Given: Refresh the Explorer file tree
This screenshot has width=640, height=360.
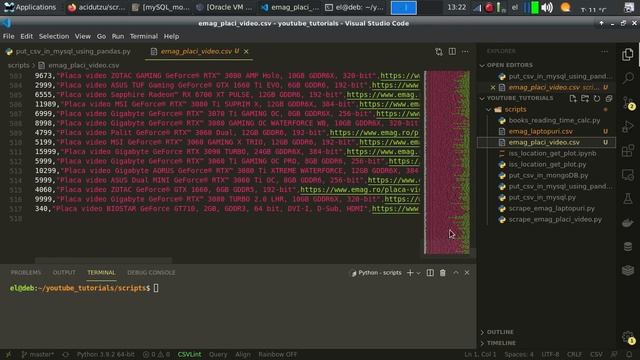Looking at the screenshot, I should 597,98.
